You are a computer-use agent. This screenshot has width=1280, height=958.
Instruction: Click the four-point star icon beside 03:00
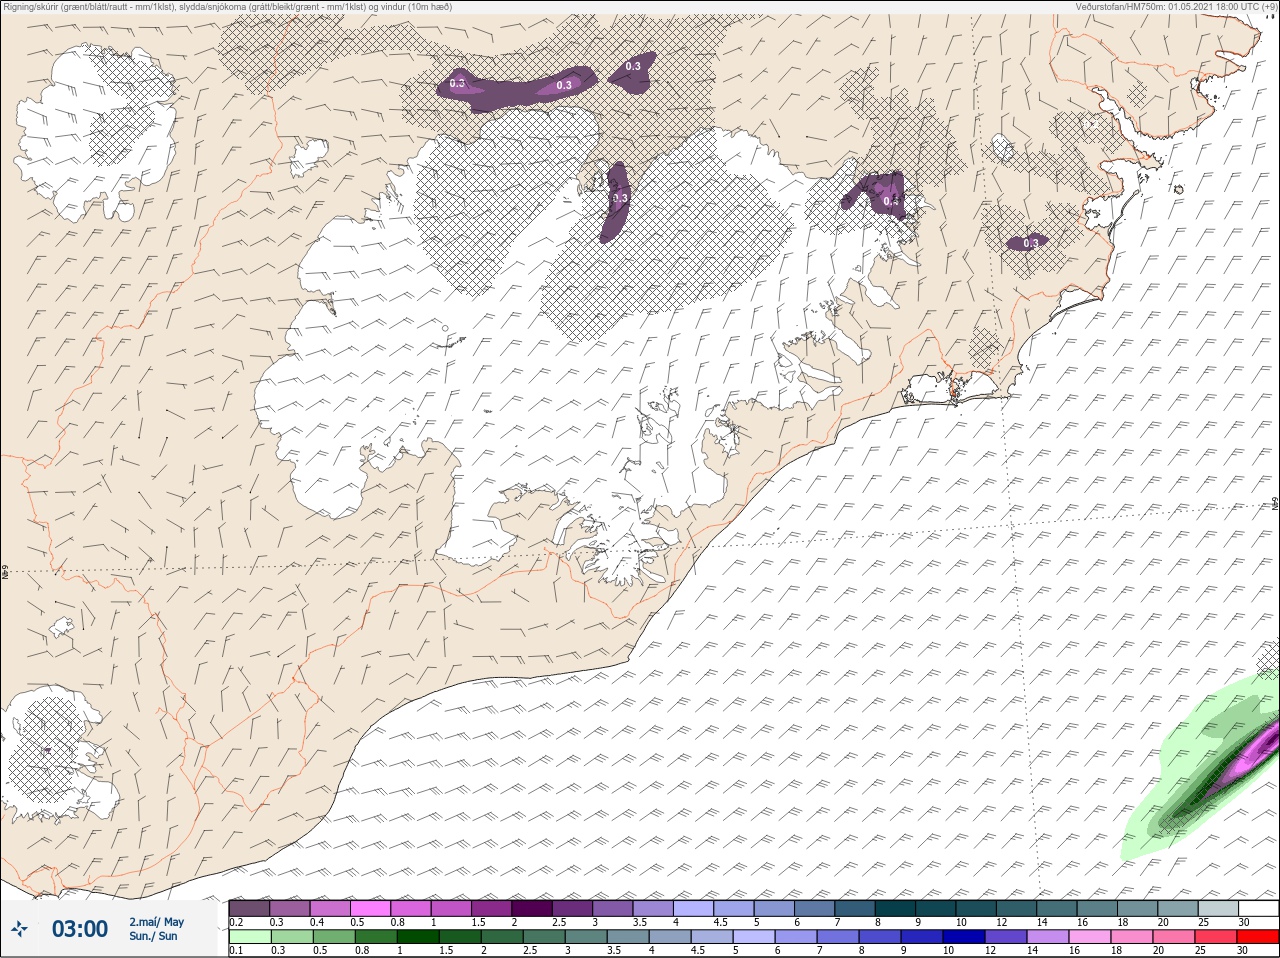(x=19, y=928)
